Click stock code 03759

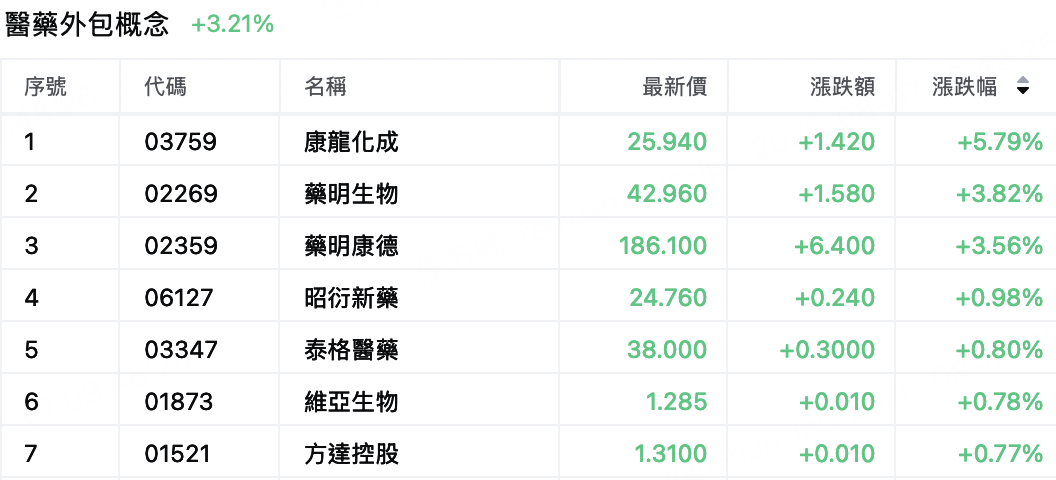[180, 141]
